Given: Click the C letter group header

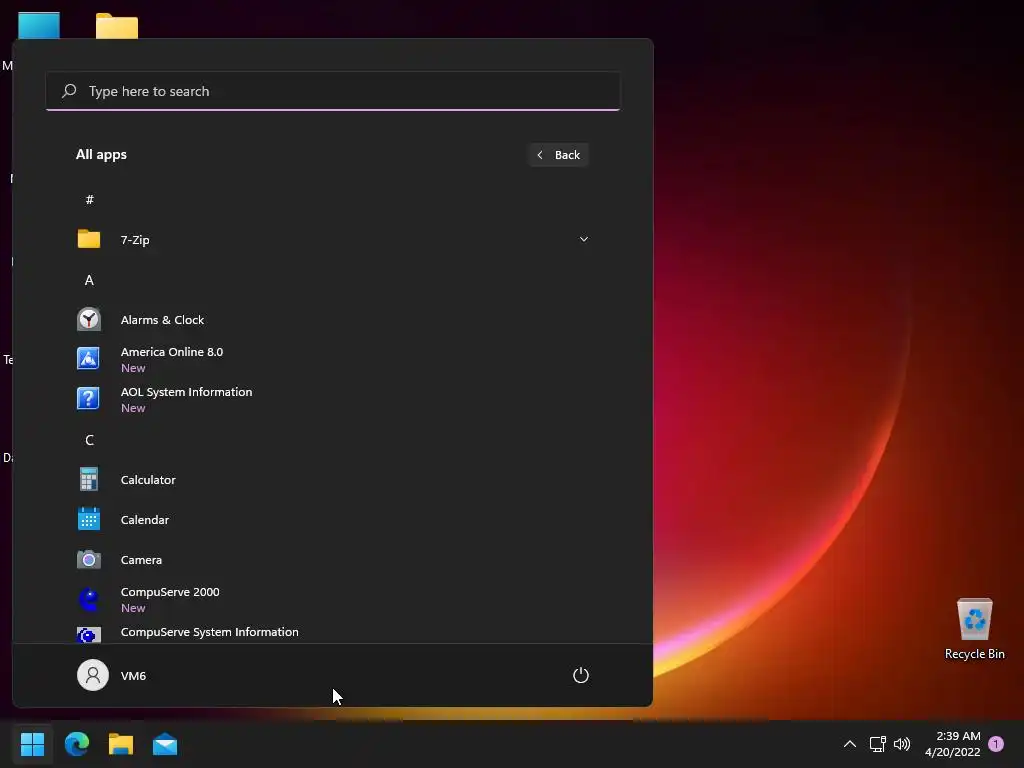Looking at the screenshot, I should coord(89,440).
